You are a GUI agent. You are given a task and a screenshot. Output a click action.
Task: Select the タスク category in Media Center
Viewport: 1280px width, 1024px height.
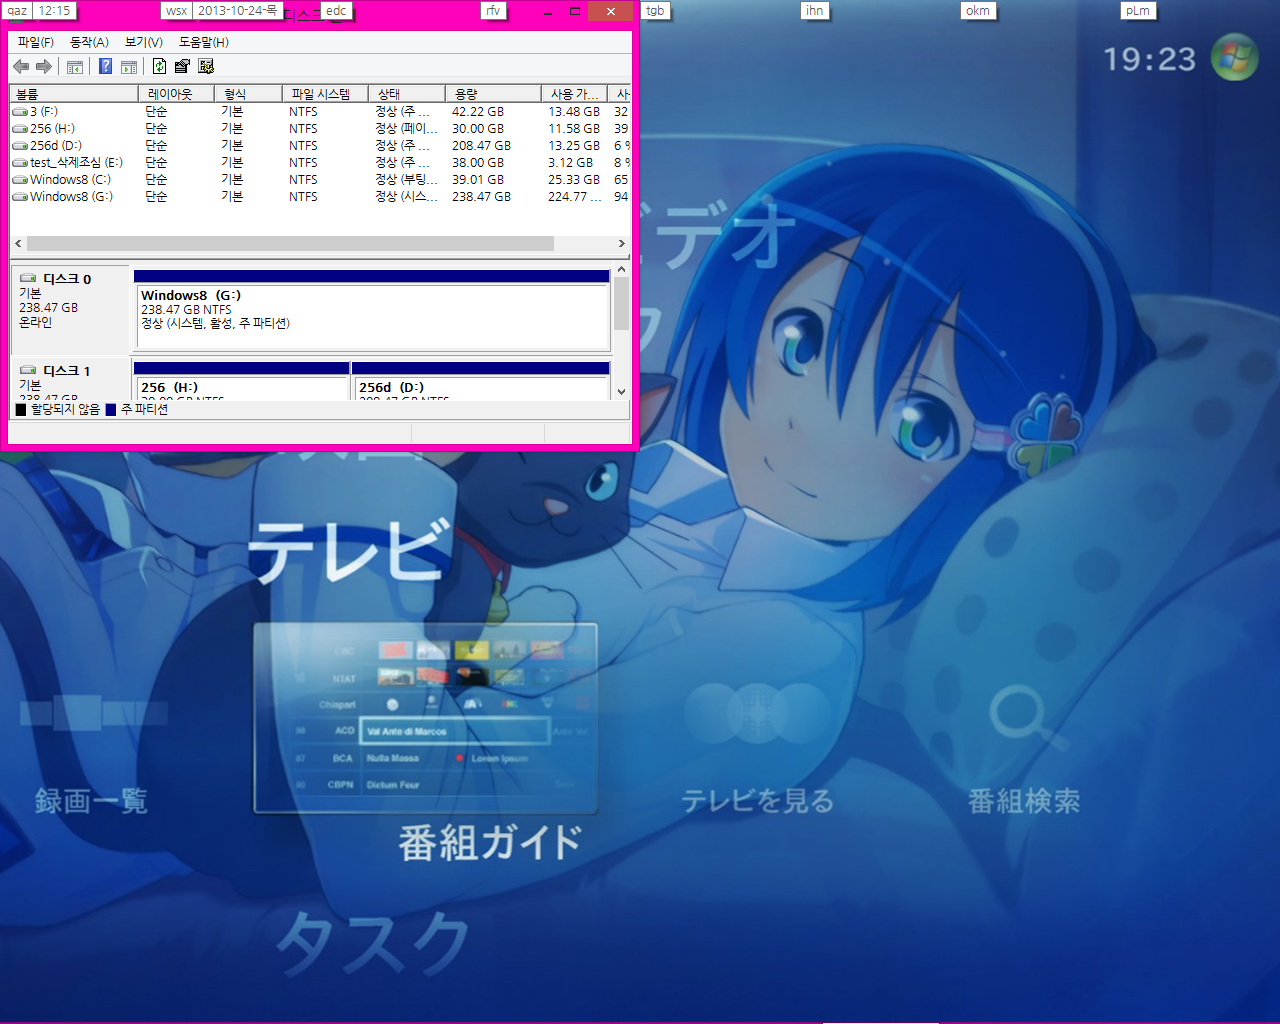coord(373,943)
